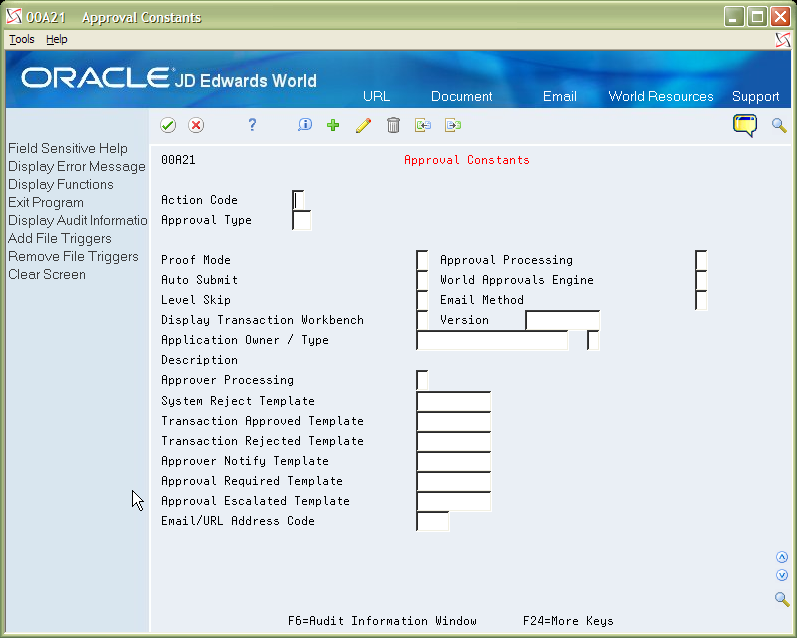Click the Version input field
The width and height of the screenshot is (797, 638).
coord(563,320)
